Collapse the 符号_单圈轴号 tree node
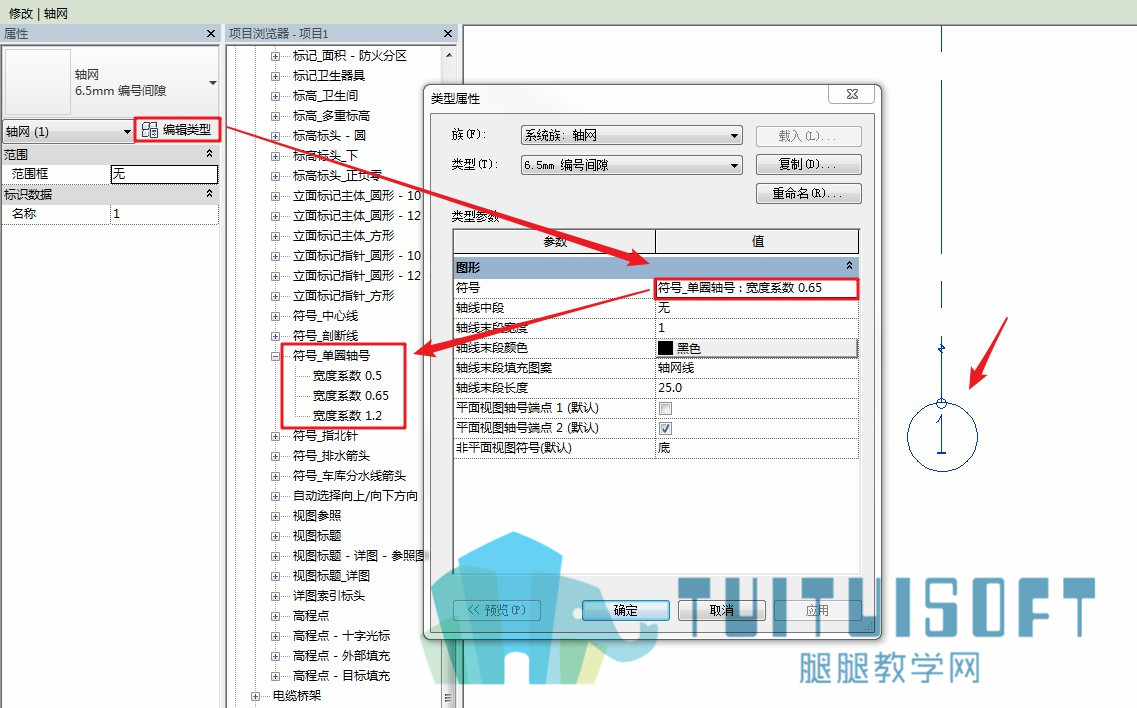 (x=276, y=356)
